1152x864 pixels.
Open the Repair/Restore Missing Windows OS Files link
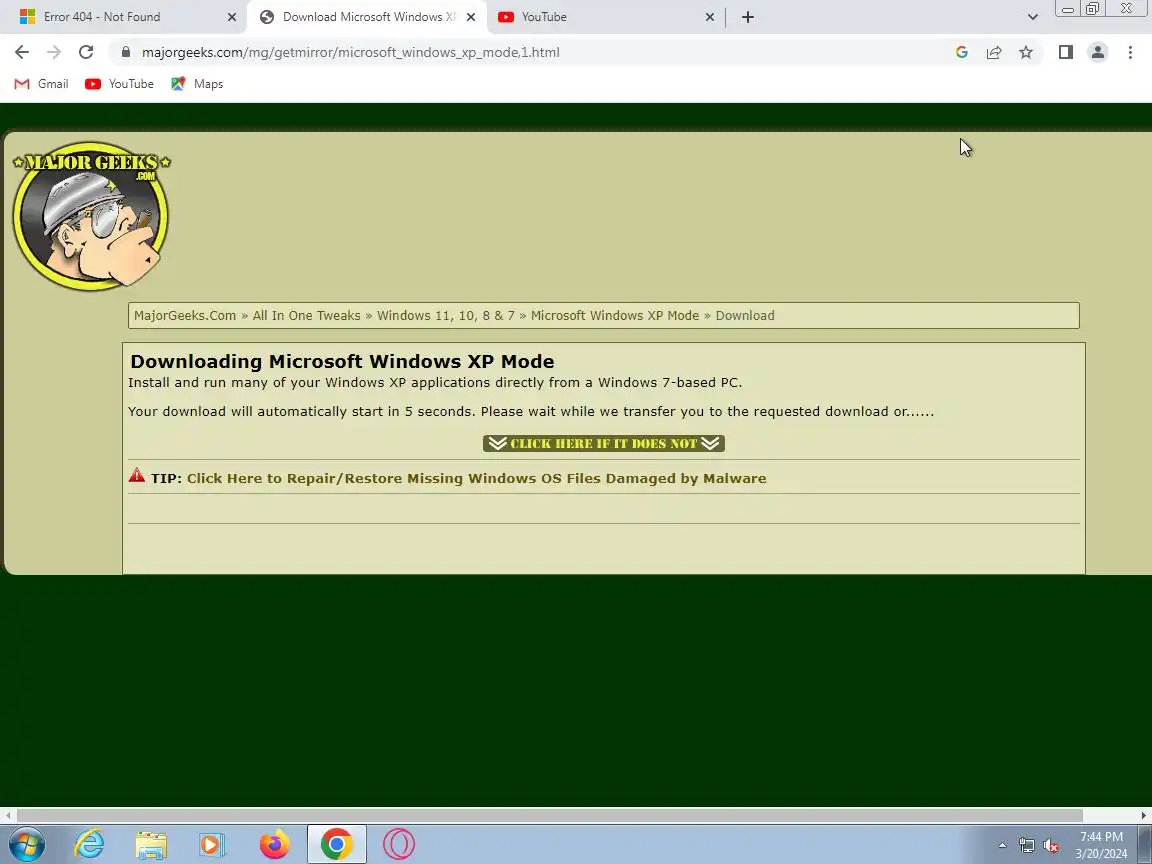click(477, 478)
